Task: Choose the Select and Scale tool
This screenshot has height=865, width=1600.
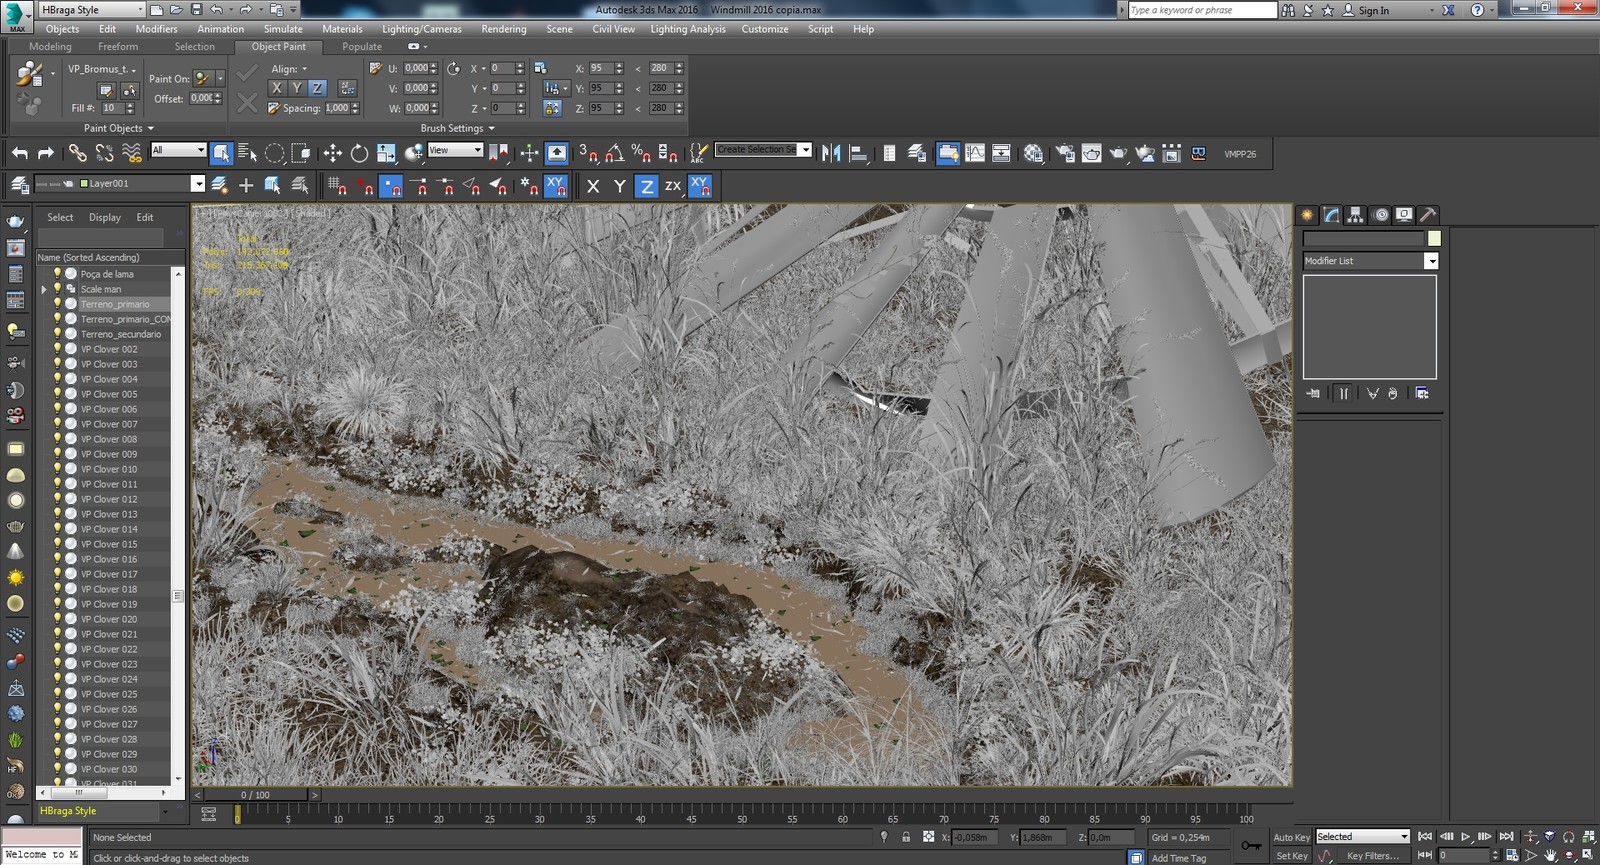Action: point(386,153)
